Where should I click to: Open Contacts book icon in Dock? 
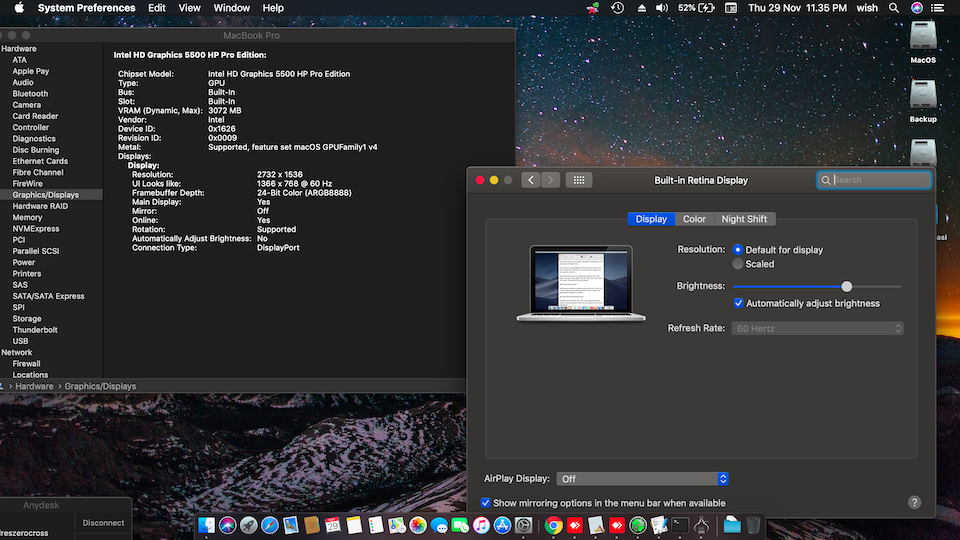click(312, 525)
